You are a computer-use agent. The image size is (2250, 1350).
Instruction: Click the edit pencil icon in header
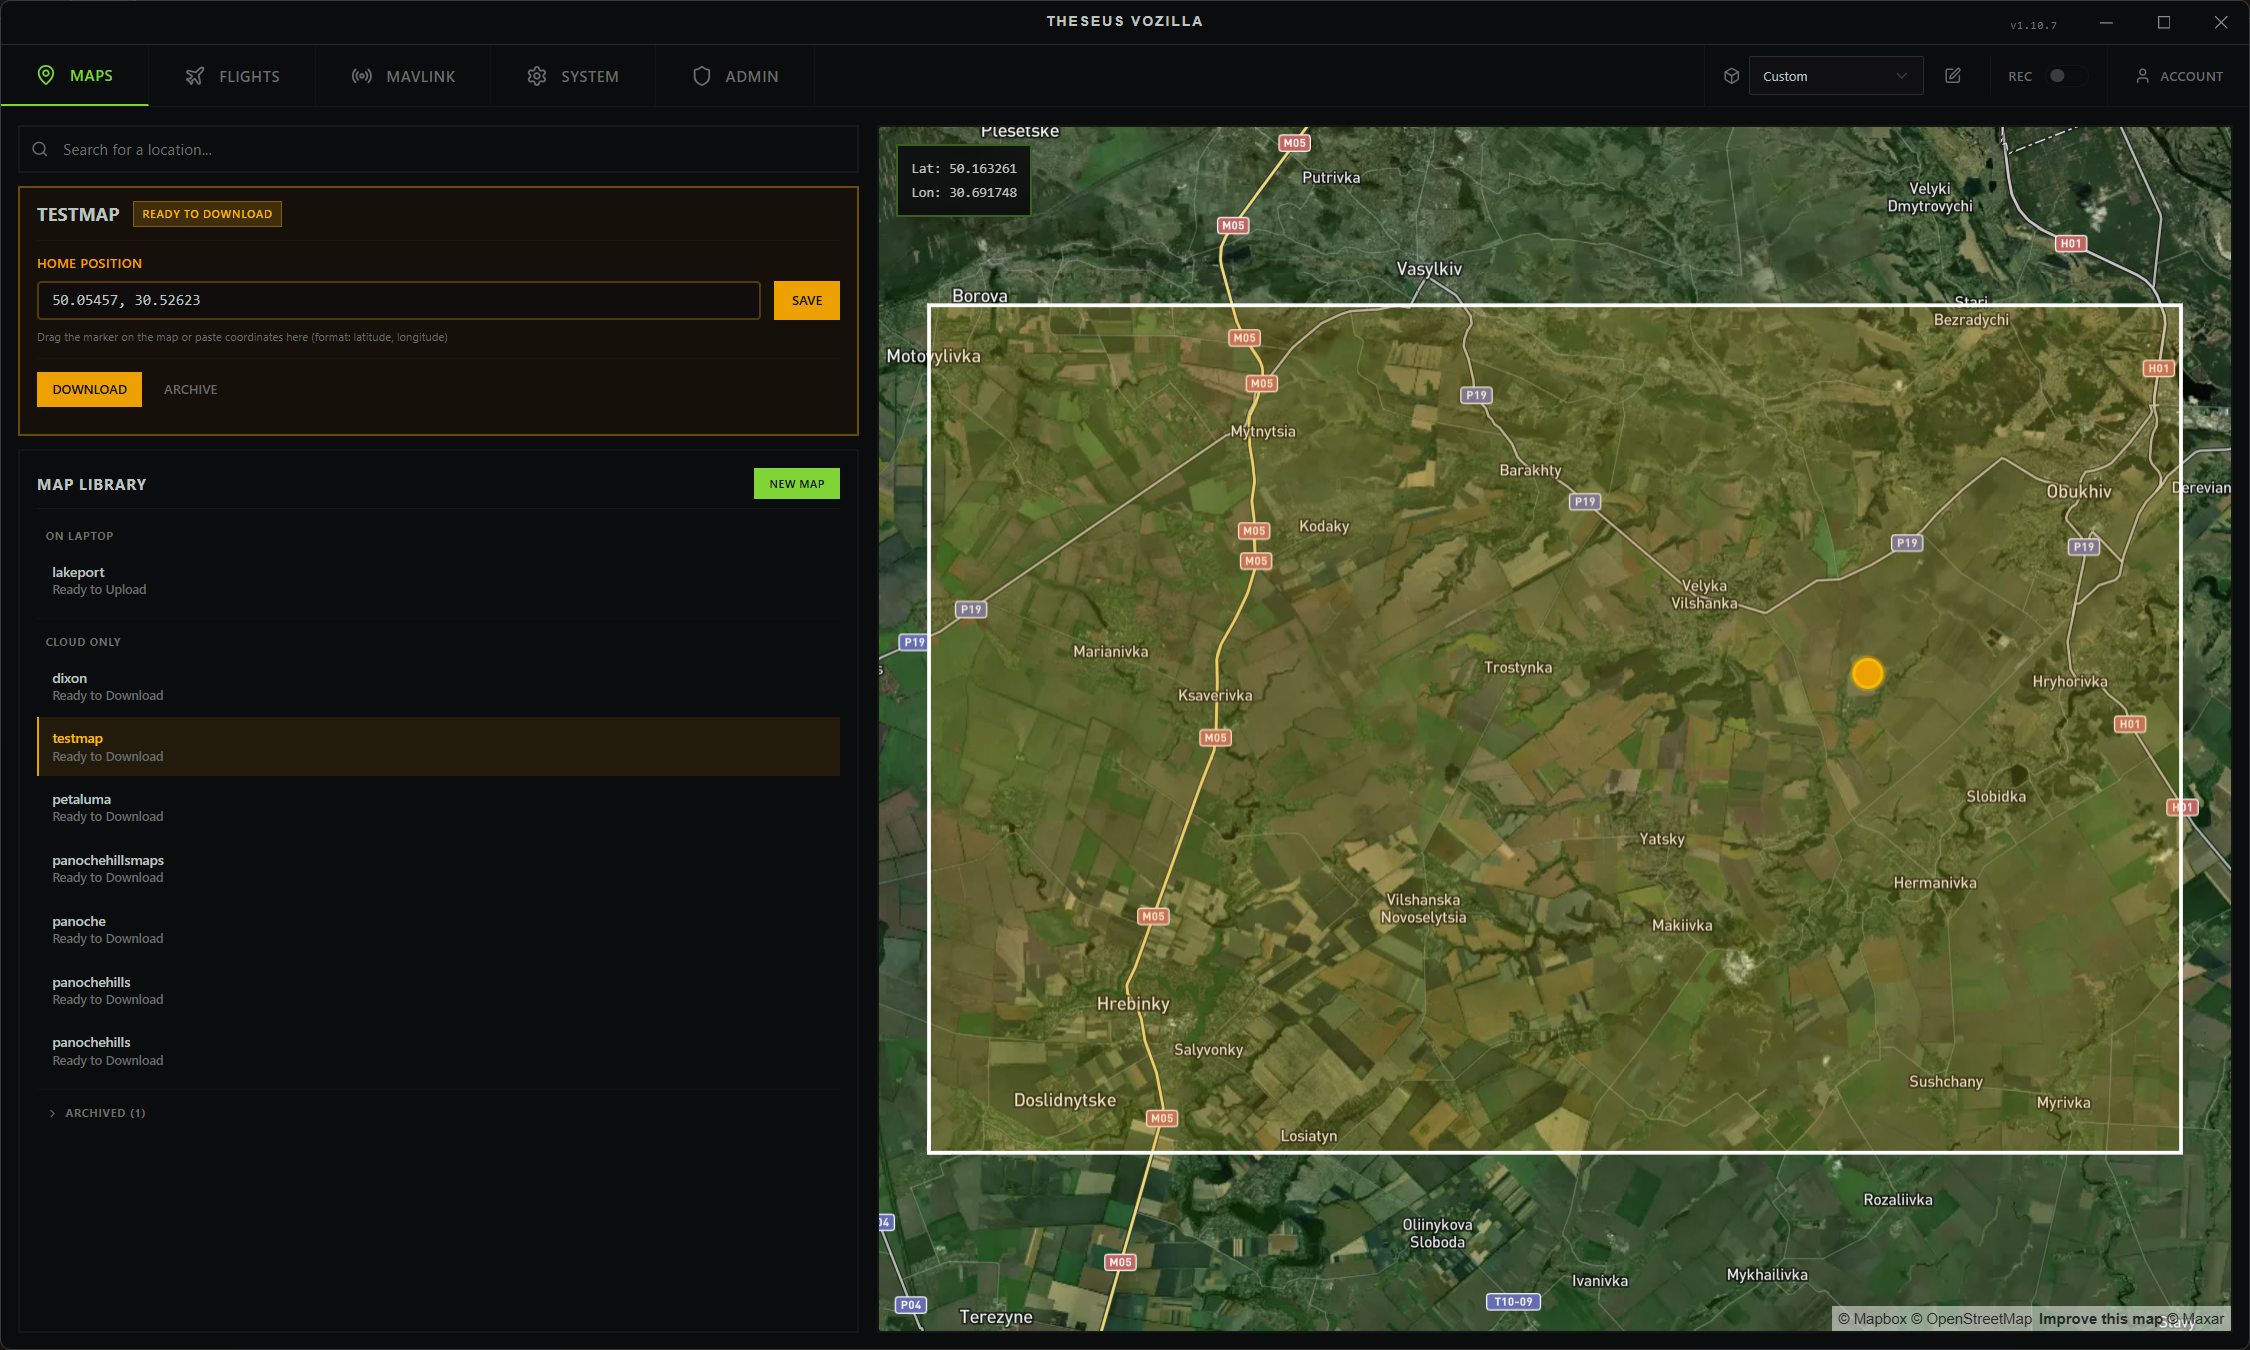click(x=1952, y=76)
